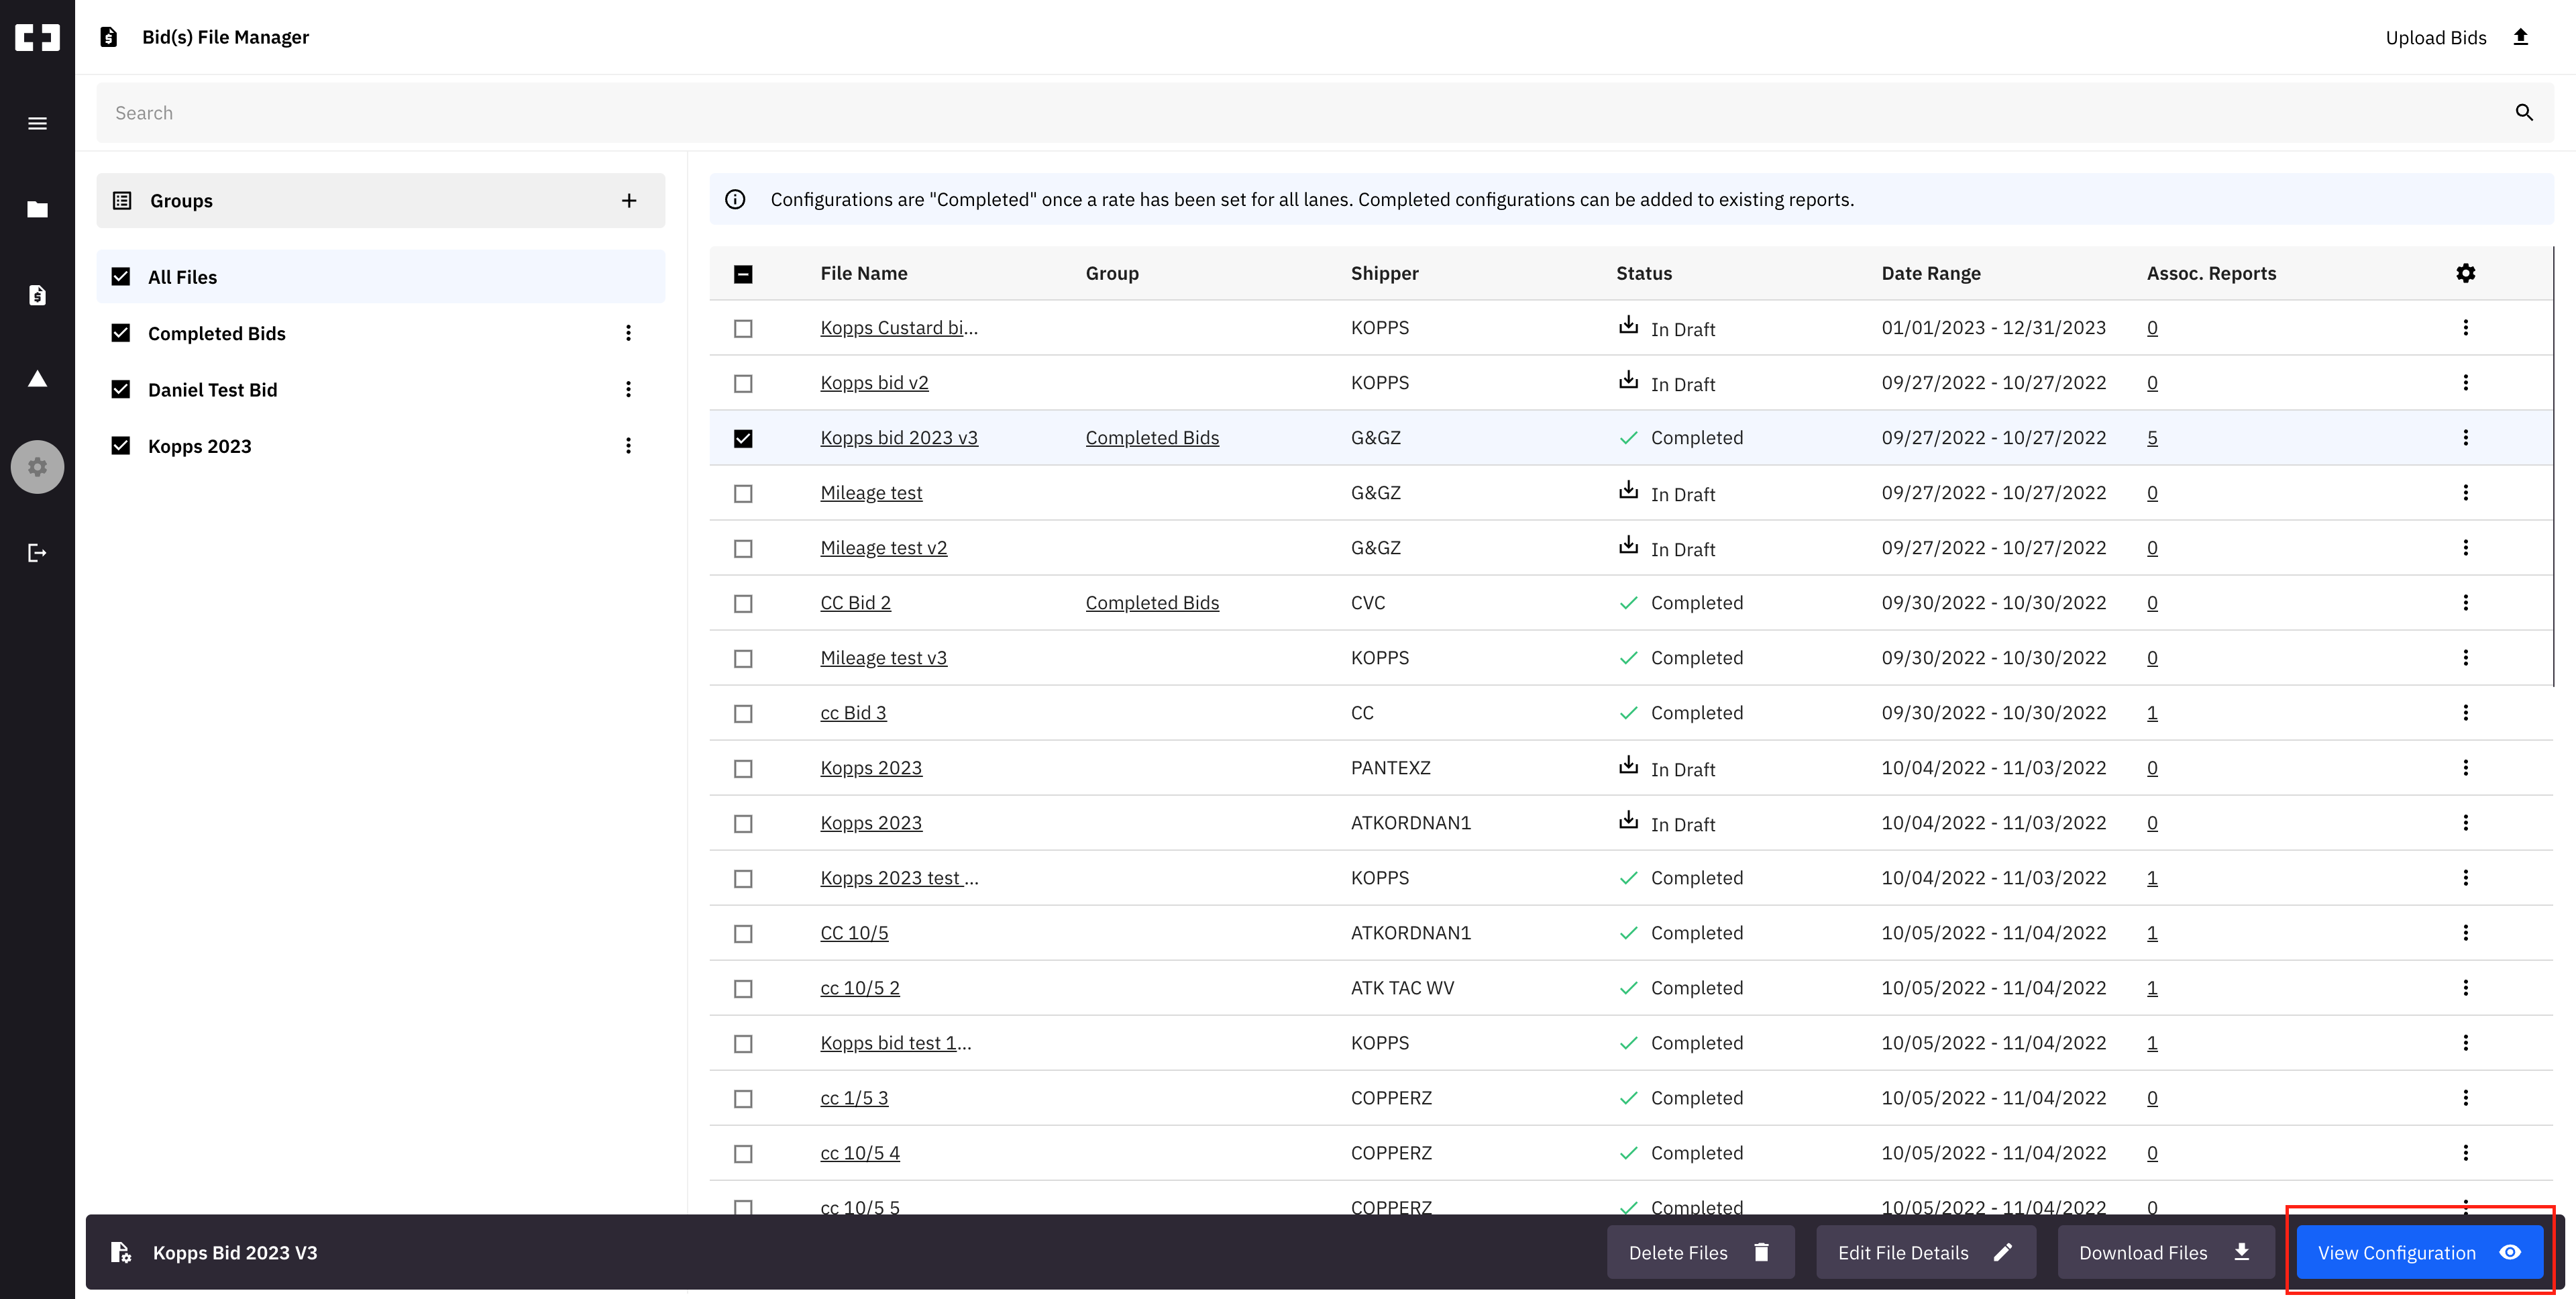Open row actions menu for CC Bid 2
2576x1299 pixels.
[x=2465, y=603]
